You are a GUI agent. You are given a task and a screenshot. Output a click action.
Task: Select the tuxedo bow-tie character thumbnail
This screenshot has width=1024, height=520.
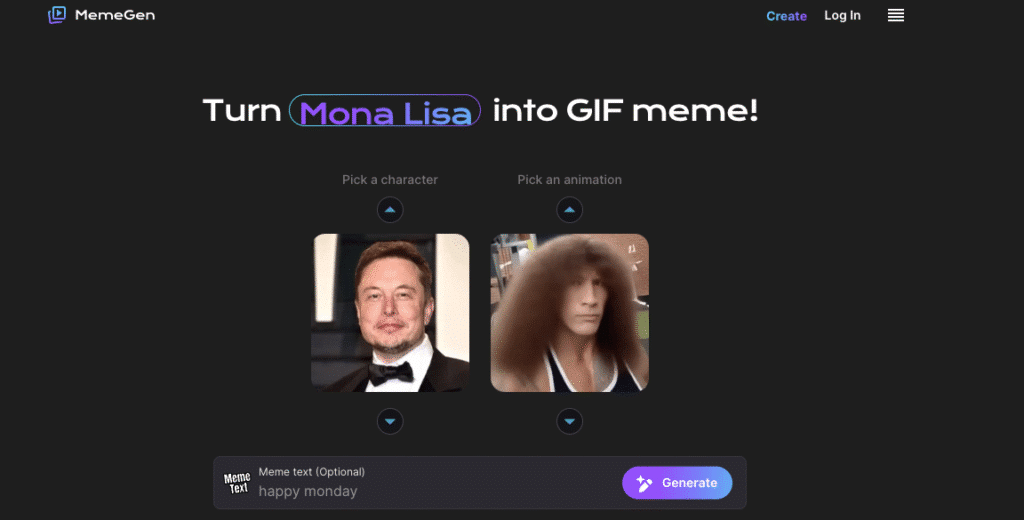pyautogui.click(x=390, y=313)
